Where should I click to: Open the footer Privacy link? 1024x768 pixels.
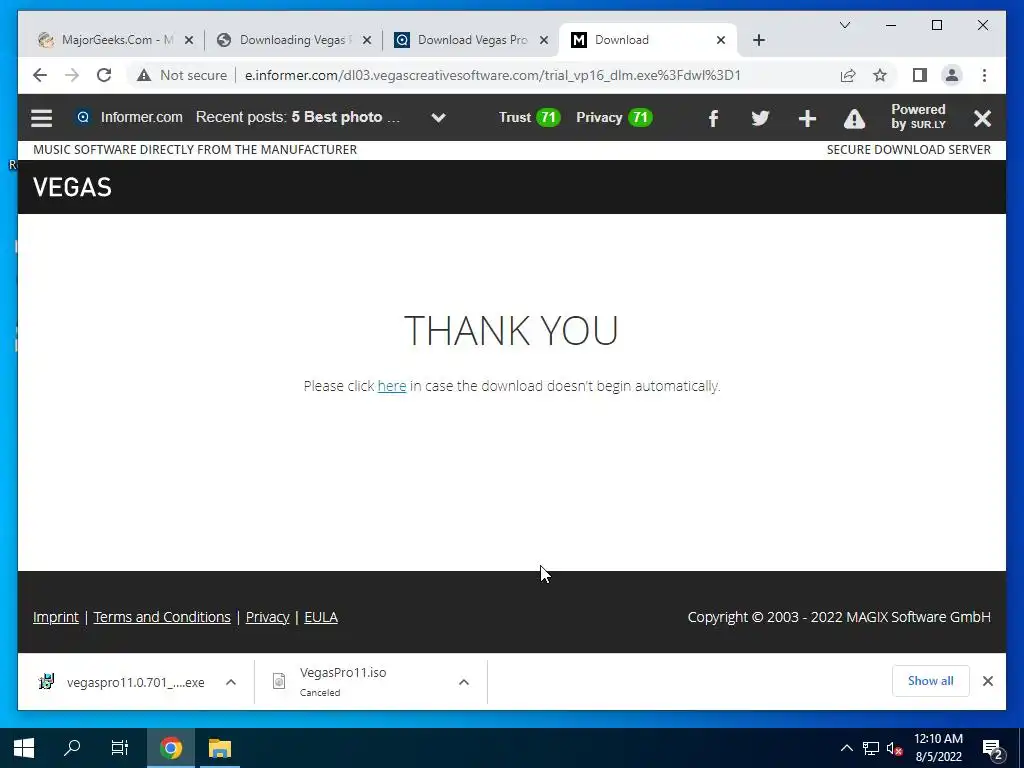tap(268, 617)
